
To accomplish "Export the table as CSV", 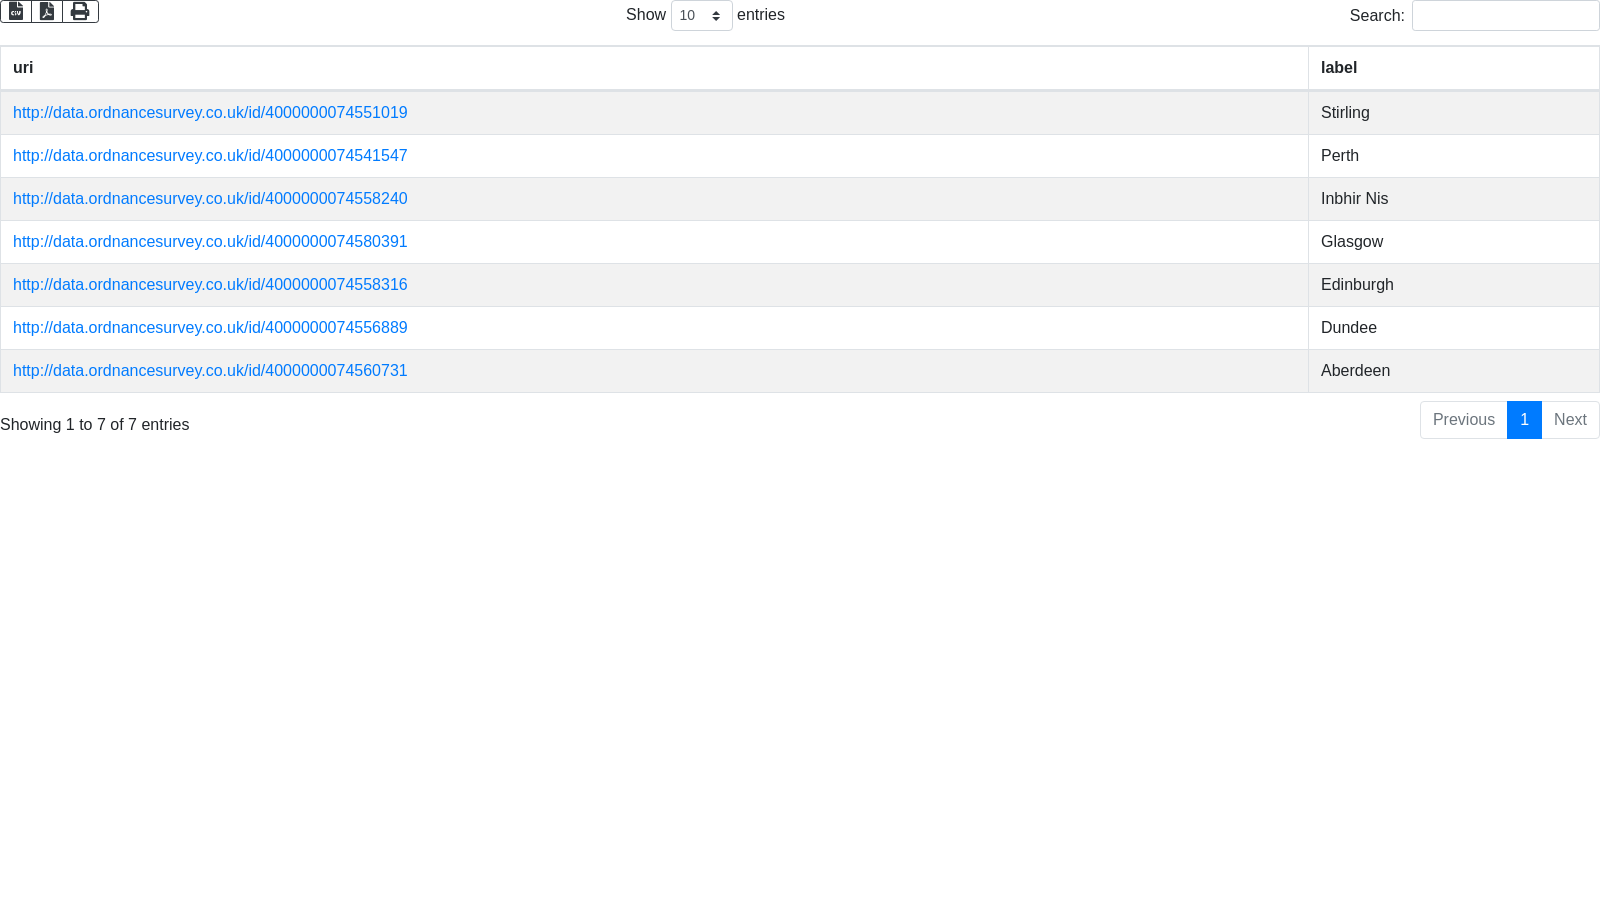I will click(x=16, y=11).
